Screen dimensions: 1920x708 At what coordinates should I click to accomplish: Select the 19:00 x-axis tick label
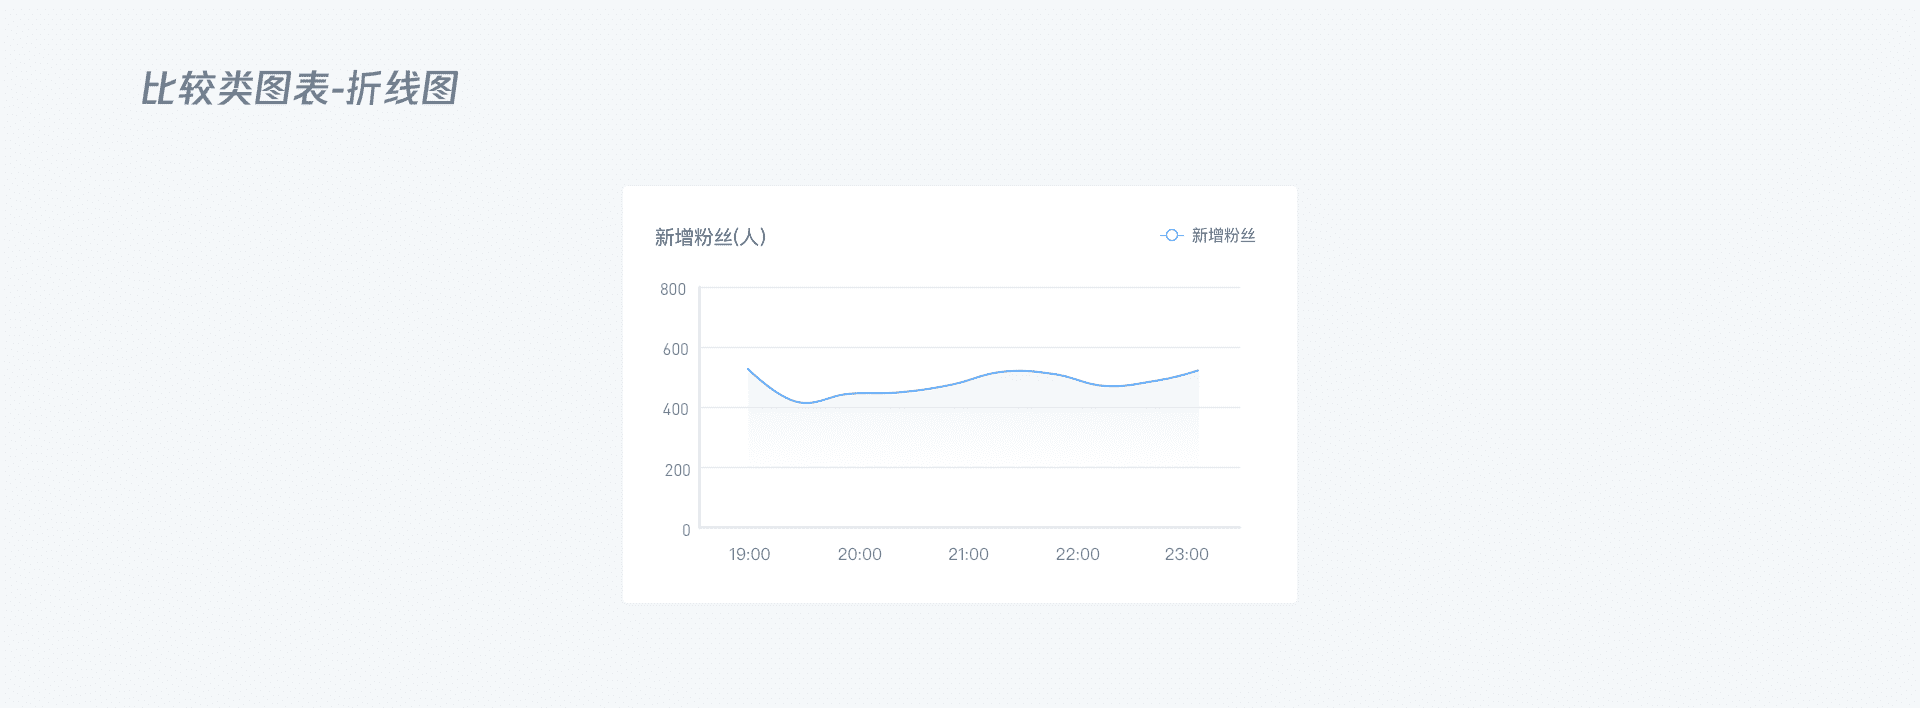click(749, 554)
